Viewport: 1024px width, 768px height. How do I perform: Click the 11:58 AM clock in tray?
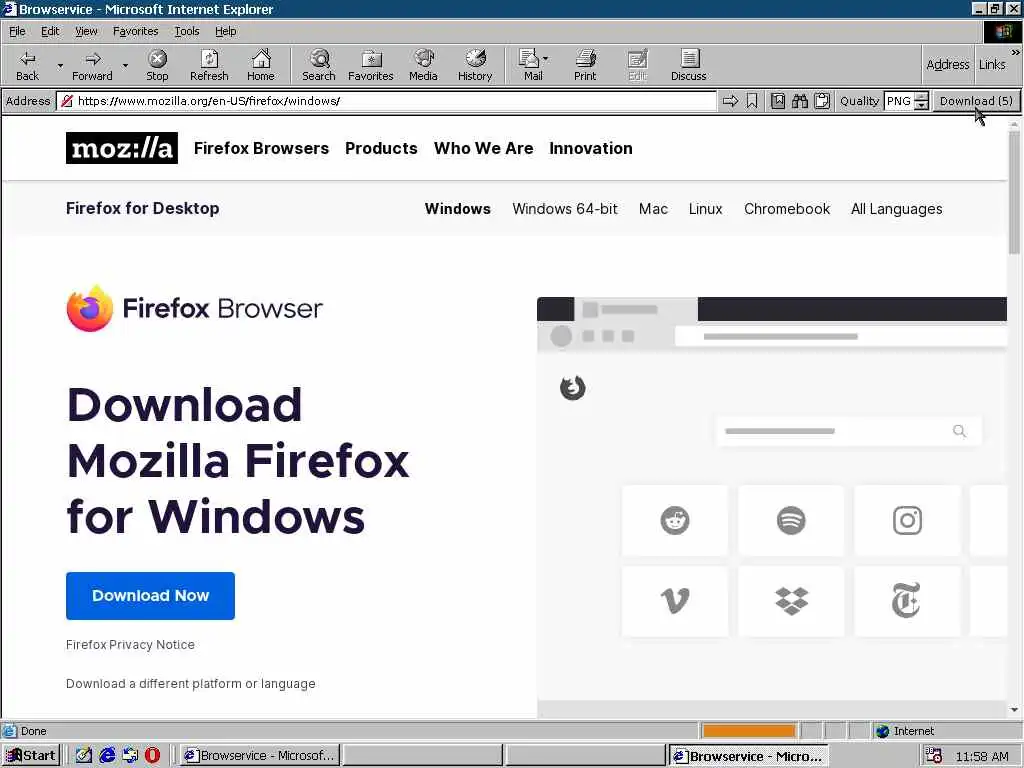(x=982, y=756)
